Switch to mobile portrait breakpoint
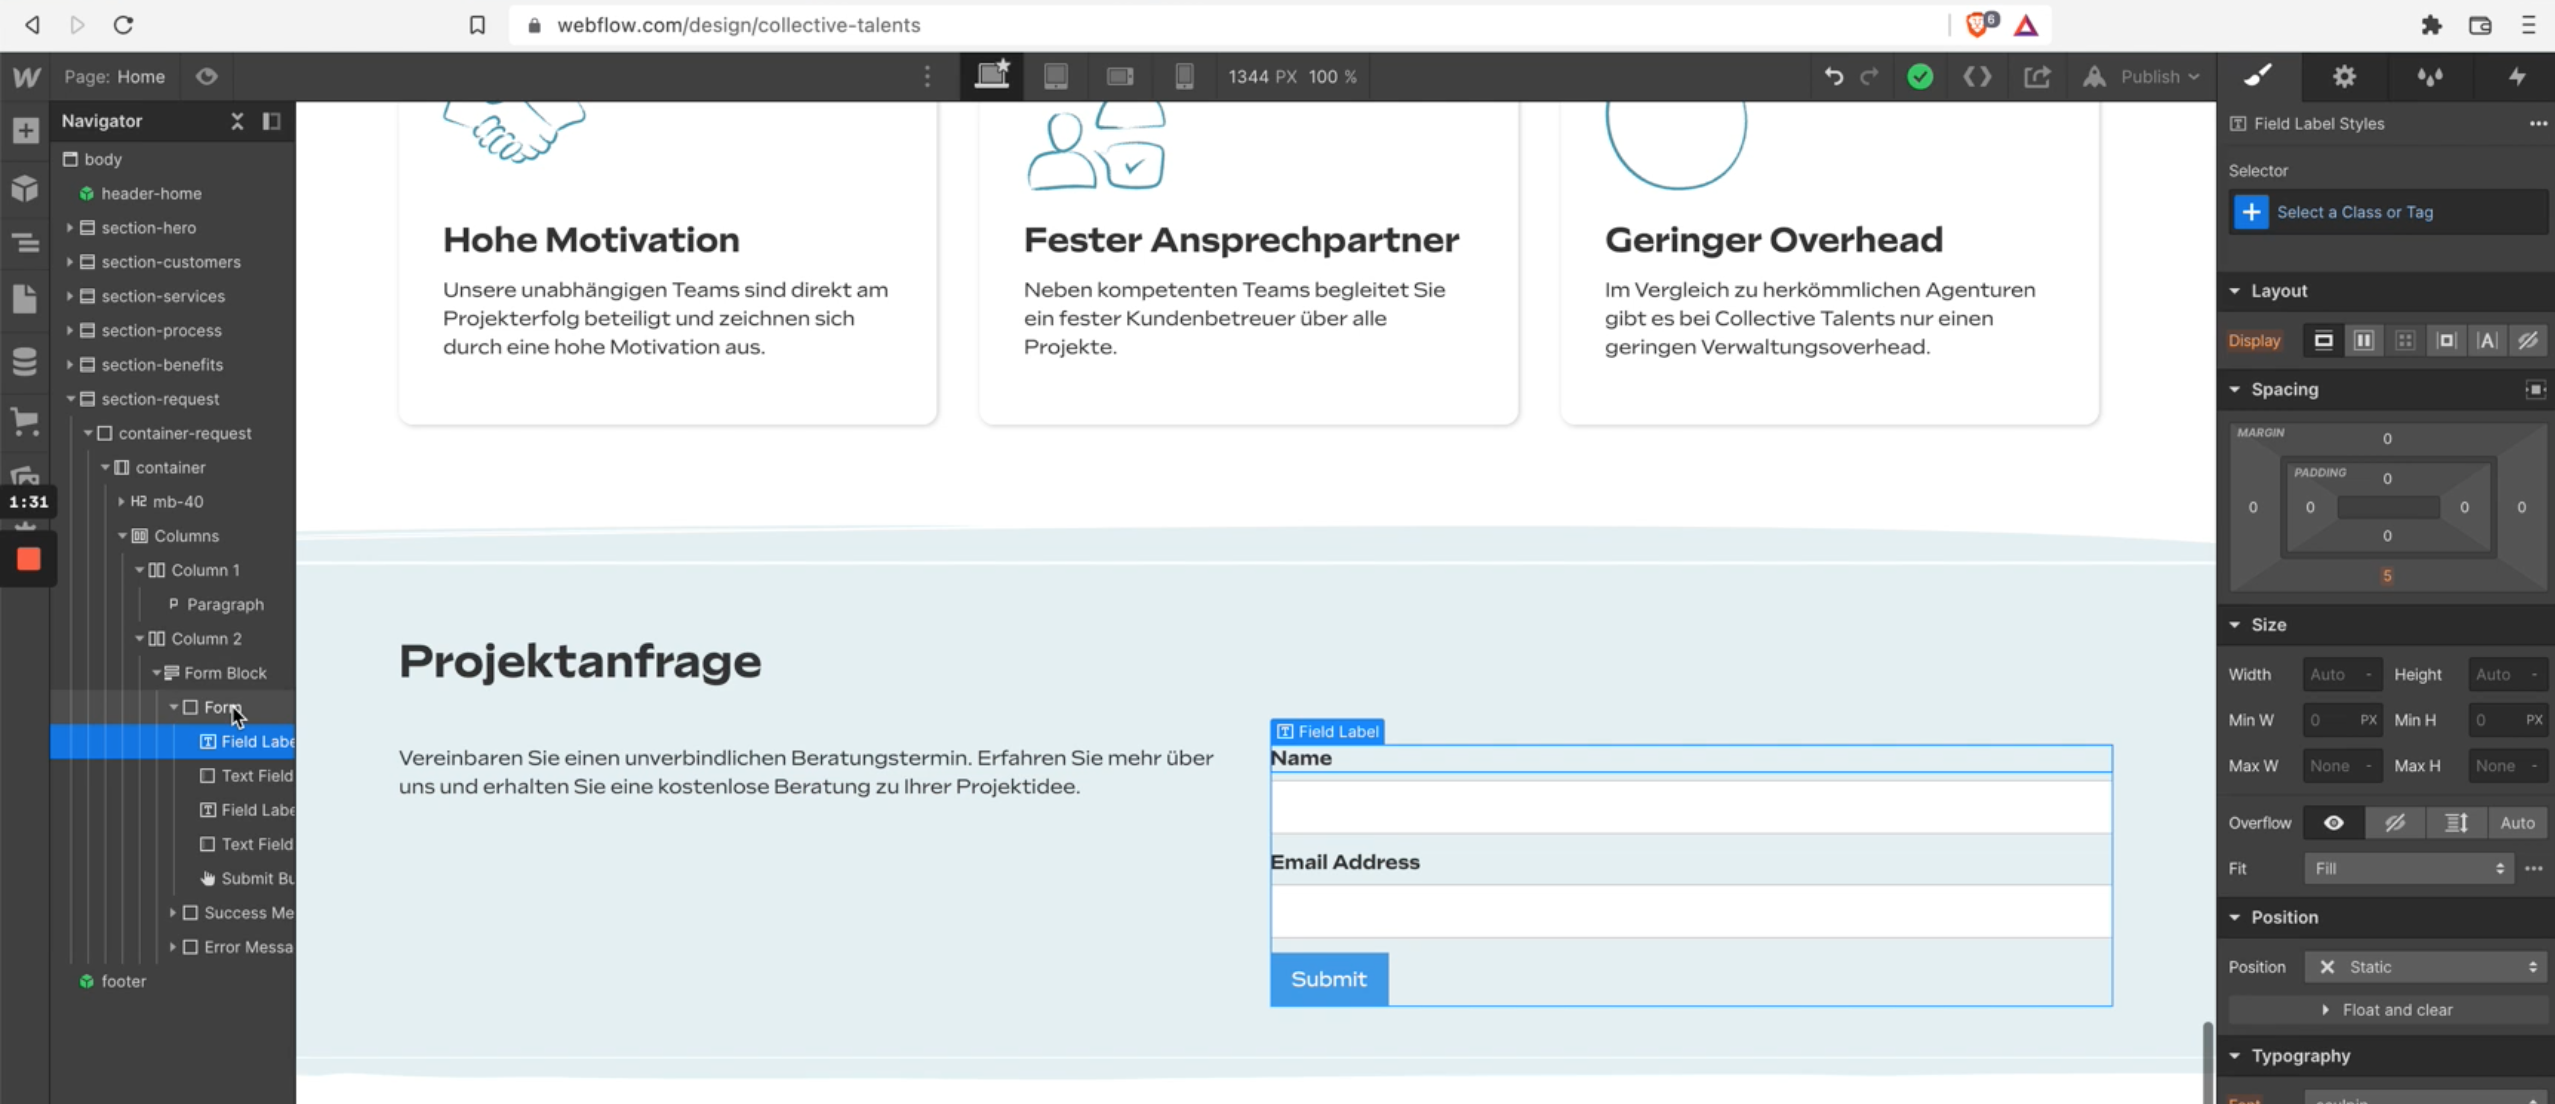 [x=1184, y=76]
